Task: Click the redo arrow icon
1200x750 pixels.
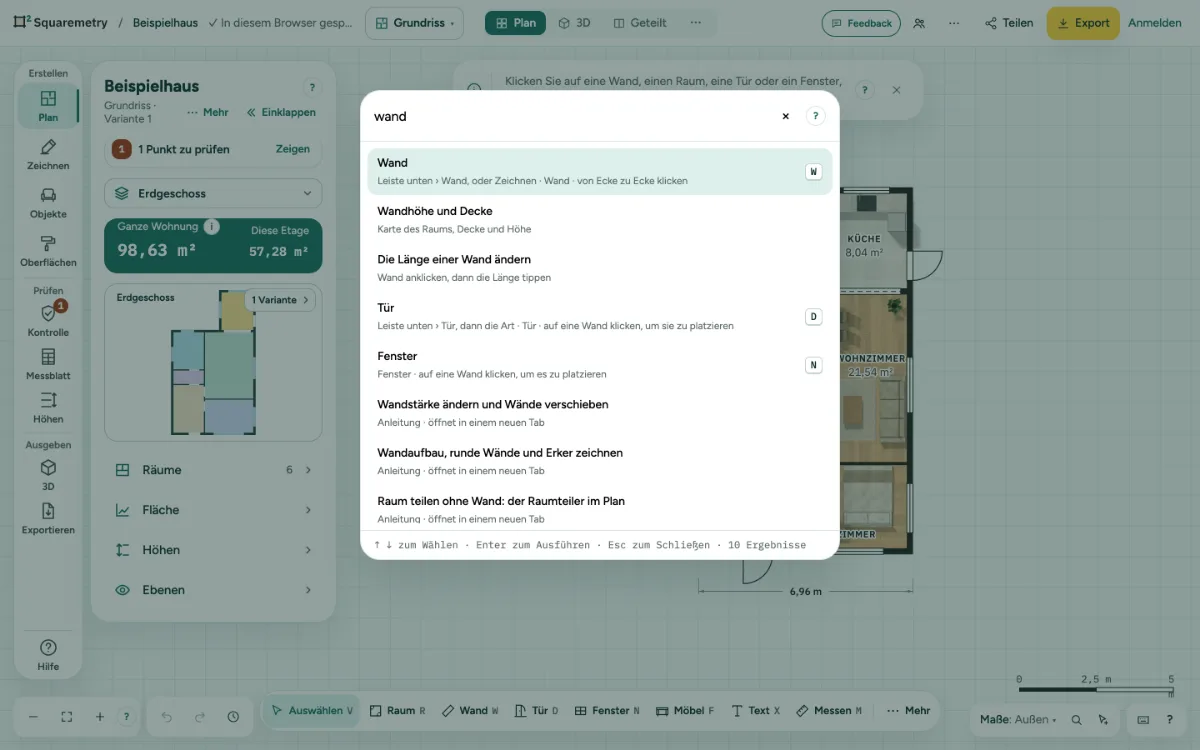Action: (200, 717)
